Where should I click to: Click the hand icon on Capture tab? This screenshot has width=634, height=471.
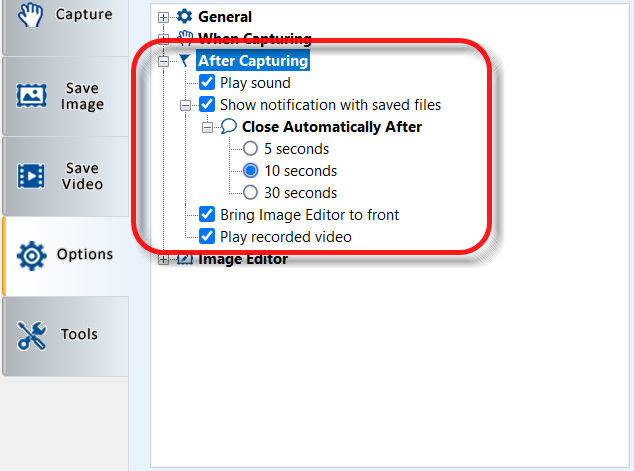coord(31,14)
